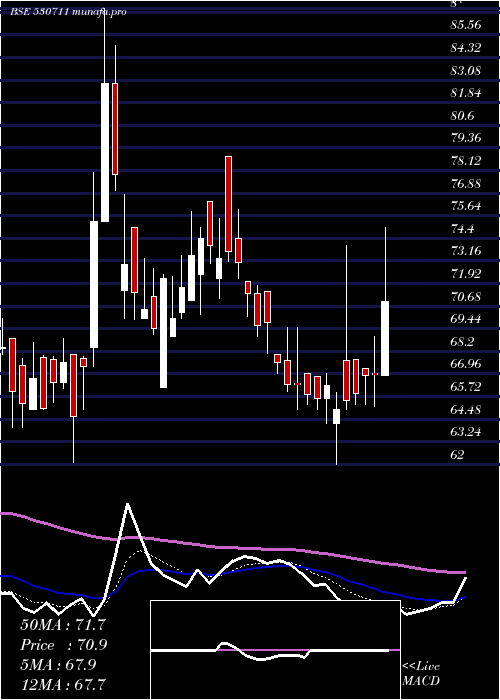Screen dimensions: 500x700
Task: Click the 76.88 price axis label
Action: pos(466,183)
